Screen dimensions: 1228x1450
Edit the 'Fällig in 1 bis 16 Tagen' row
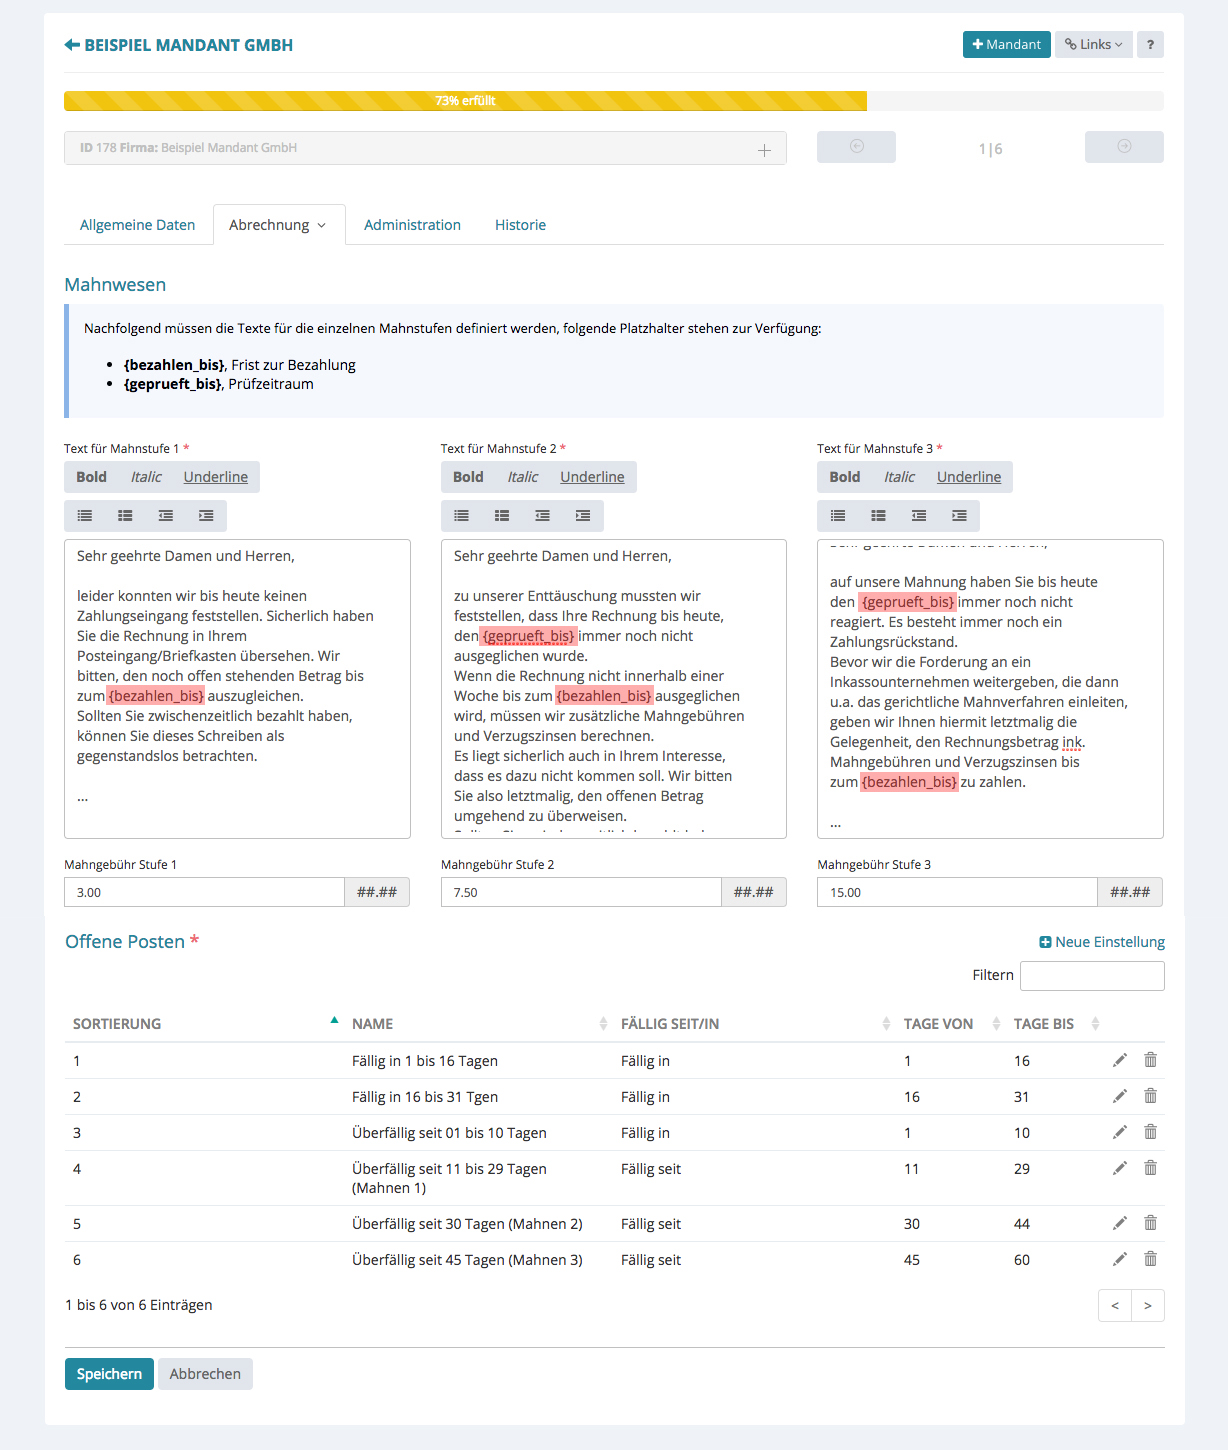pyautogui.click(x=1120, y=1060)
